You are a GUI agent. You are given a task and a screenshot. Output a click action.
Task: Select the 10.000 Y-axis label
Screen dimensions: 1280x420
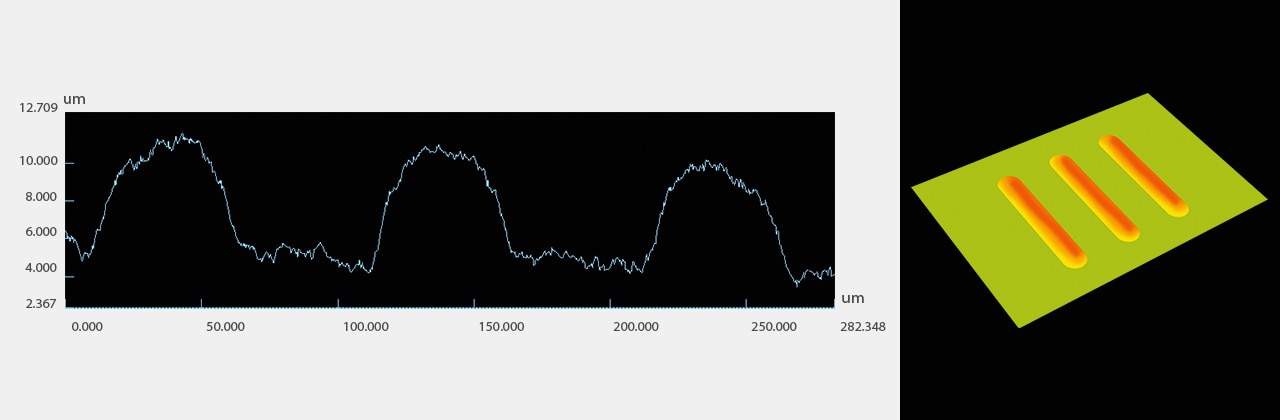pyautogui.click(x=41, y=162)
